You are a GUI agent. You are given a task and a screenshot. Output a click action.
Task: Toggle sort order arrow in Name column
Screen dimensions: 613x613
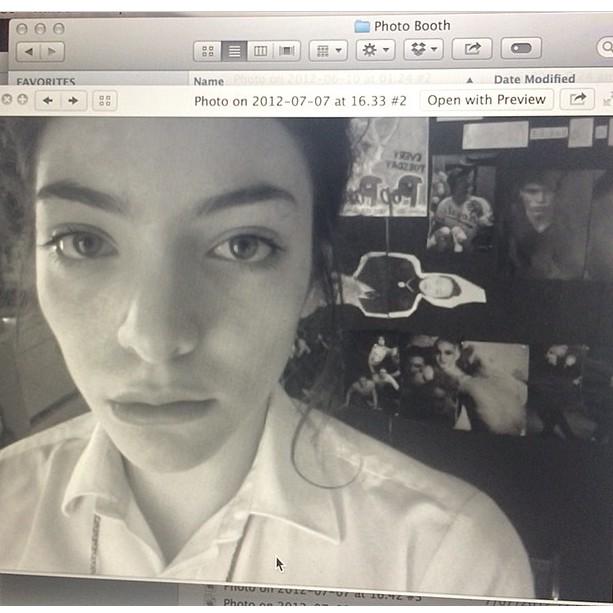[x=470, y=80]
